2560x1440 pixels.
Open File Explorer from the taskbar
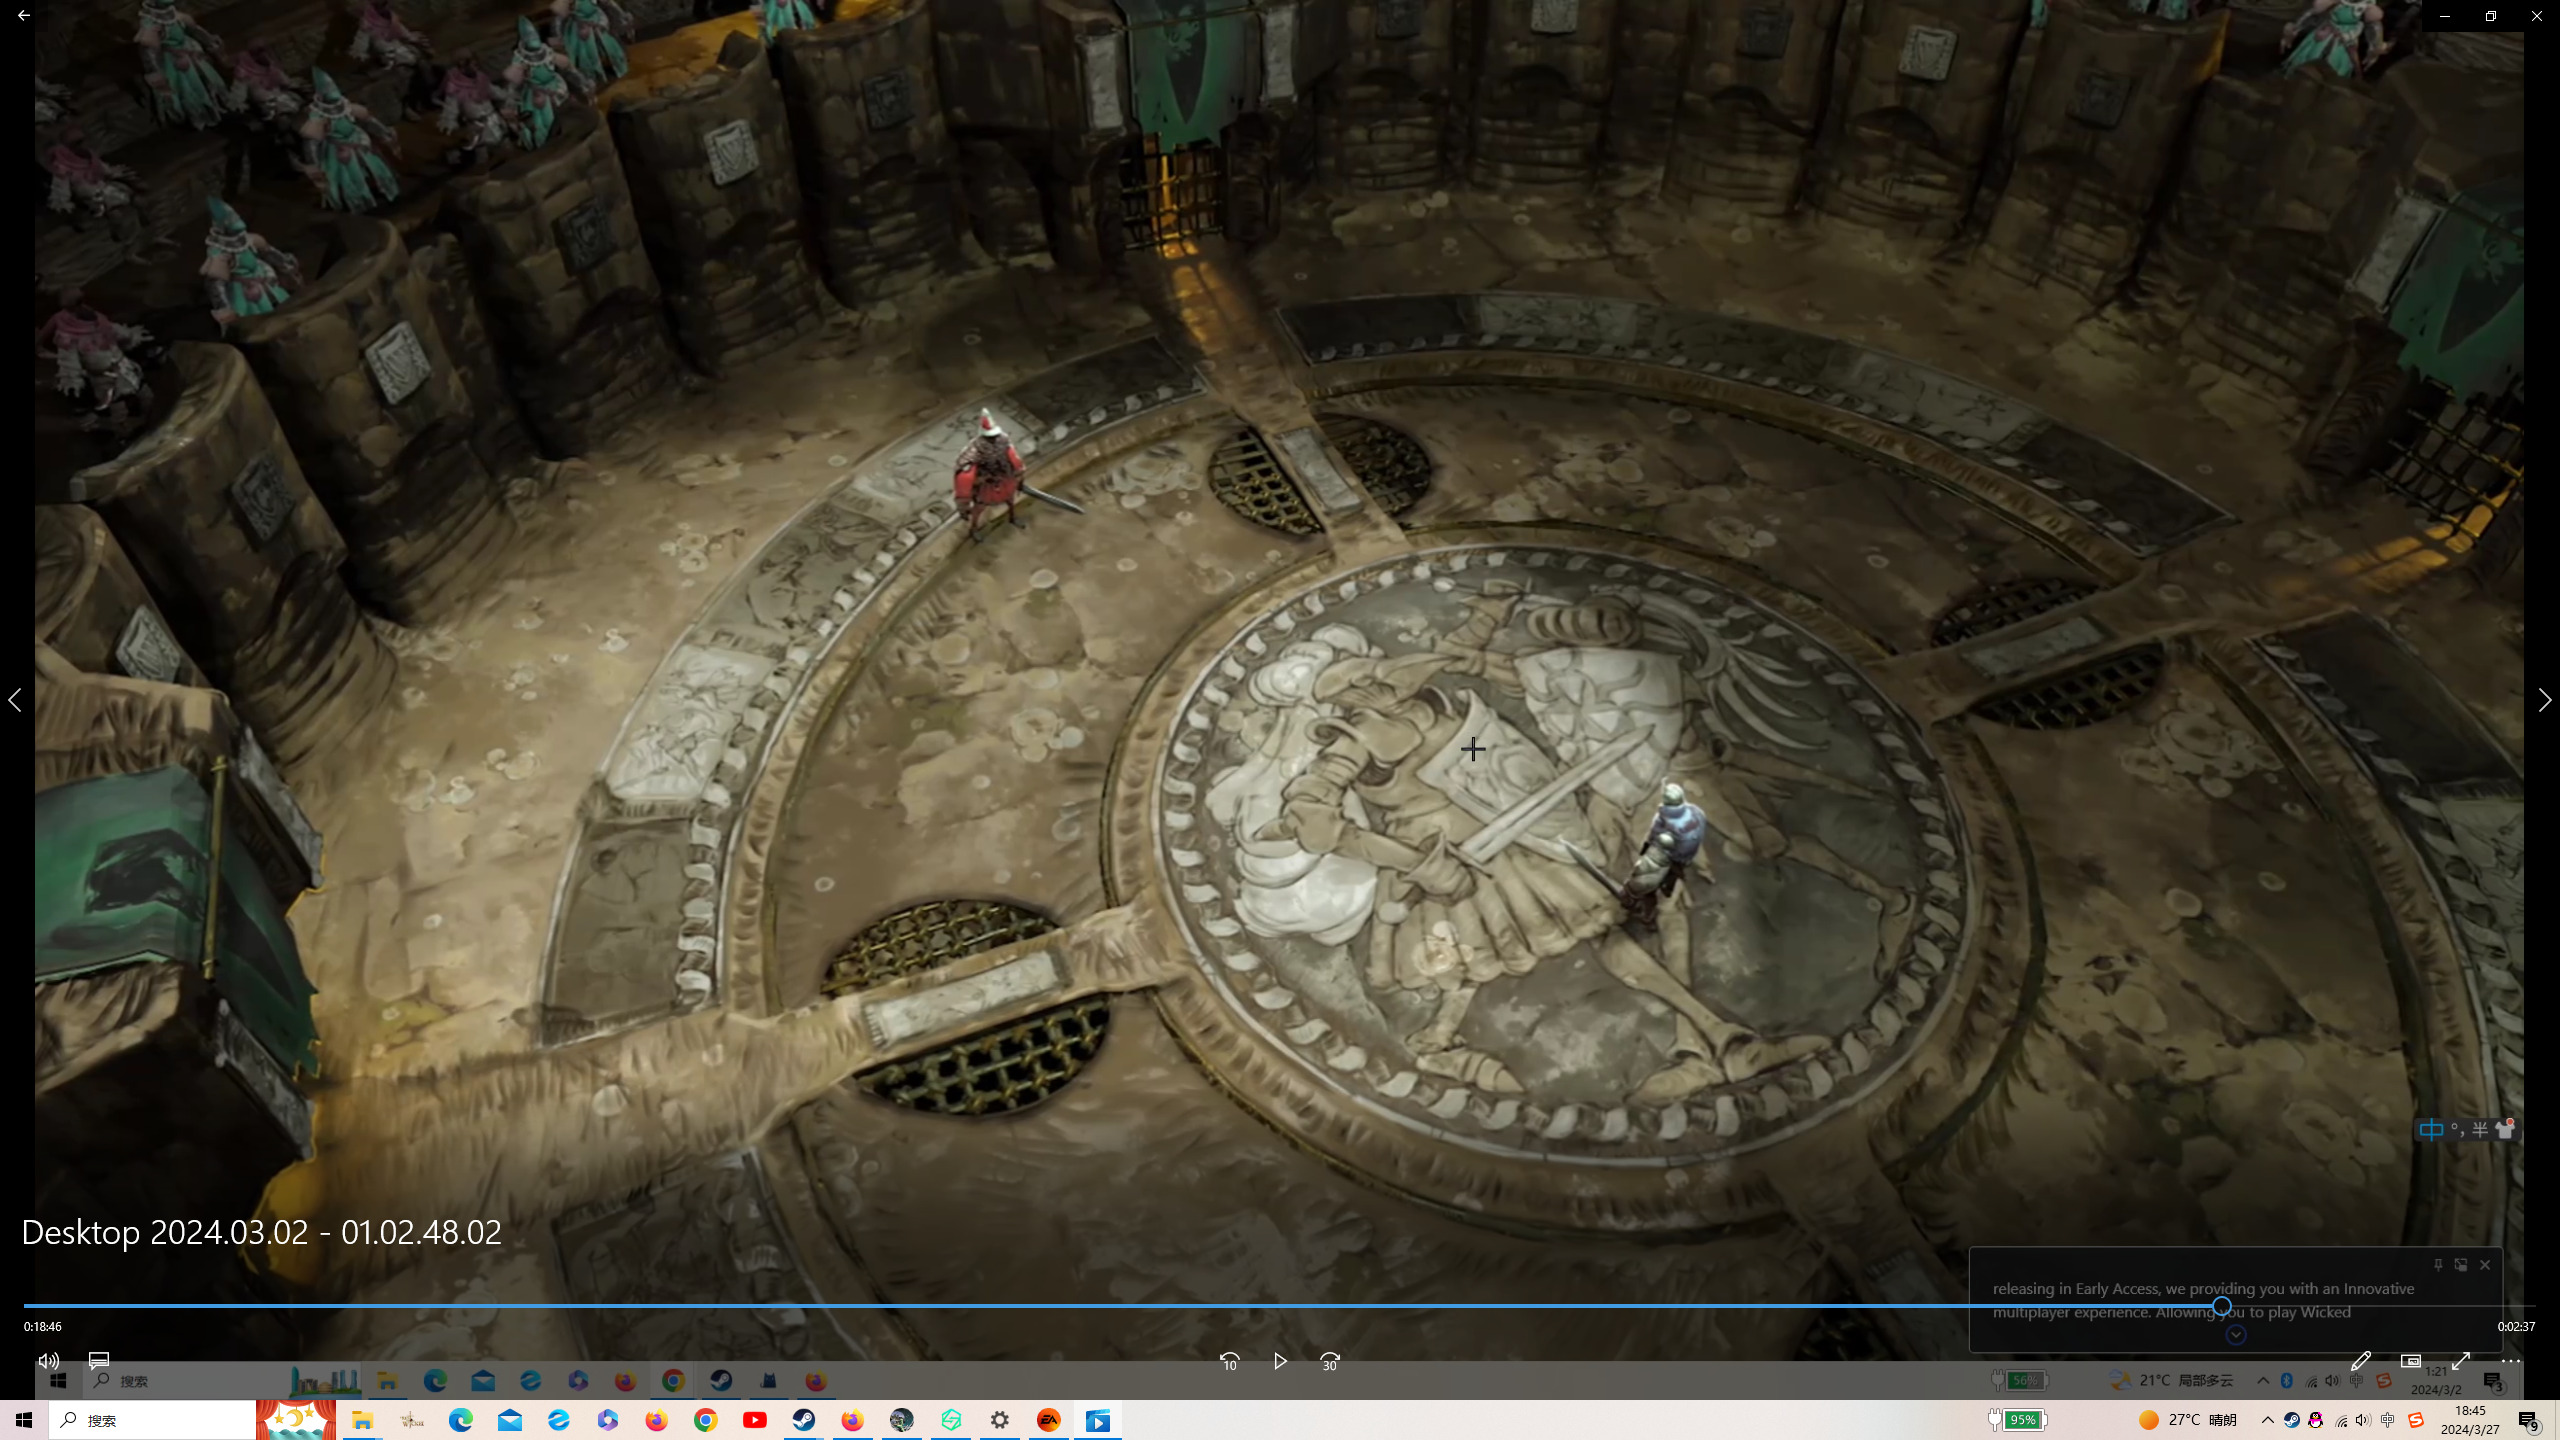click(x=362, y=1420)
